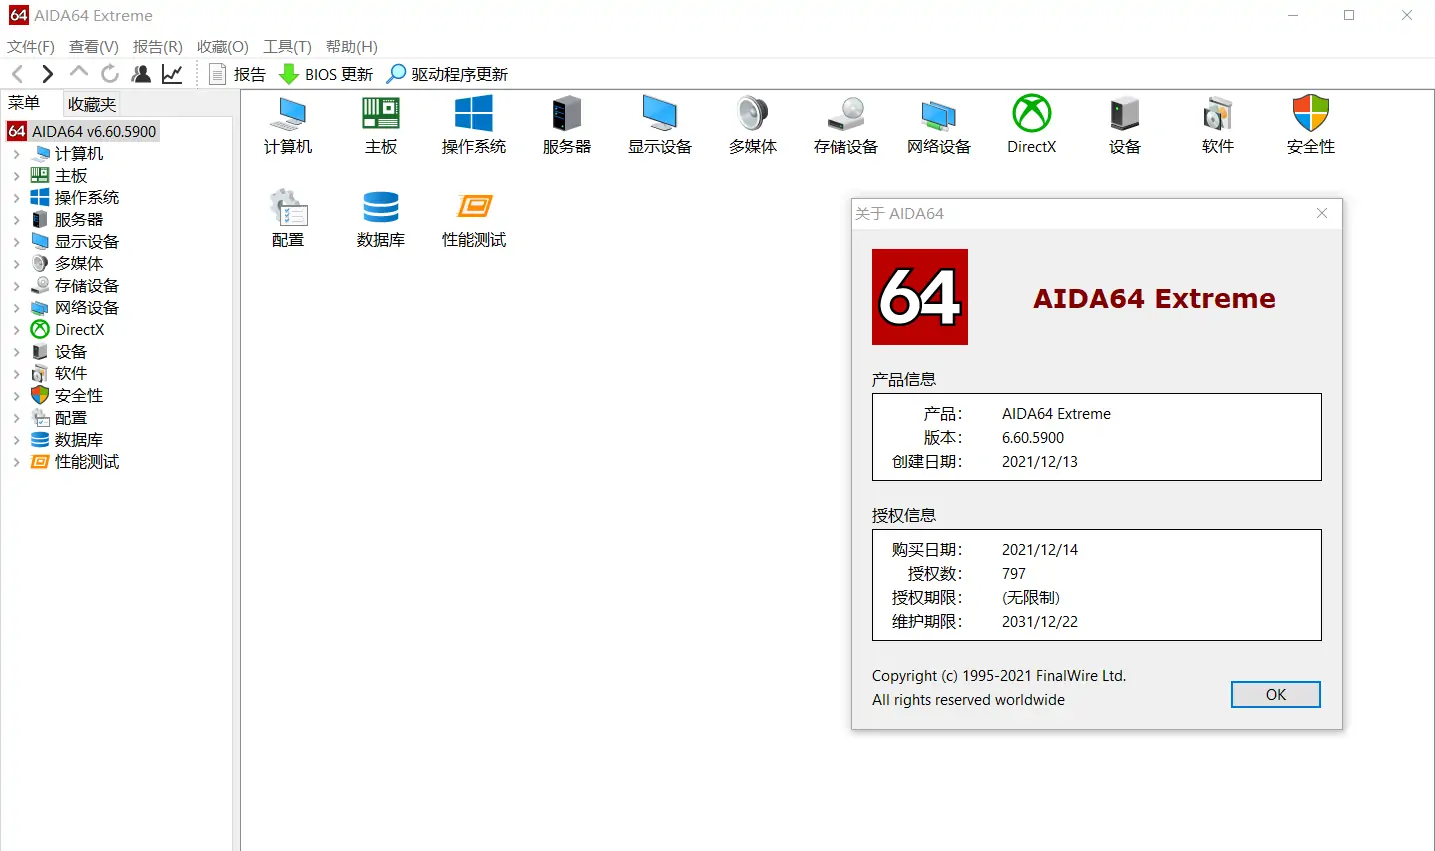Select AIDA64 v6.60.5900 root tree item
This screenshot has width=1435, height=851.
click(x=82, y=131)
